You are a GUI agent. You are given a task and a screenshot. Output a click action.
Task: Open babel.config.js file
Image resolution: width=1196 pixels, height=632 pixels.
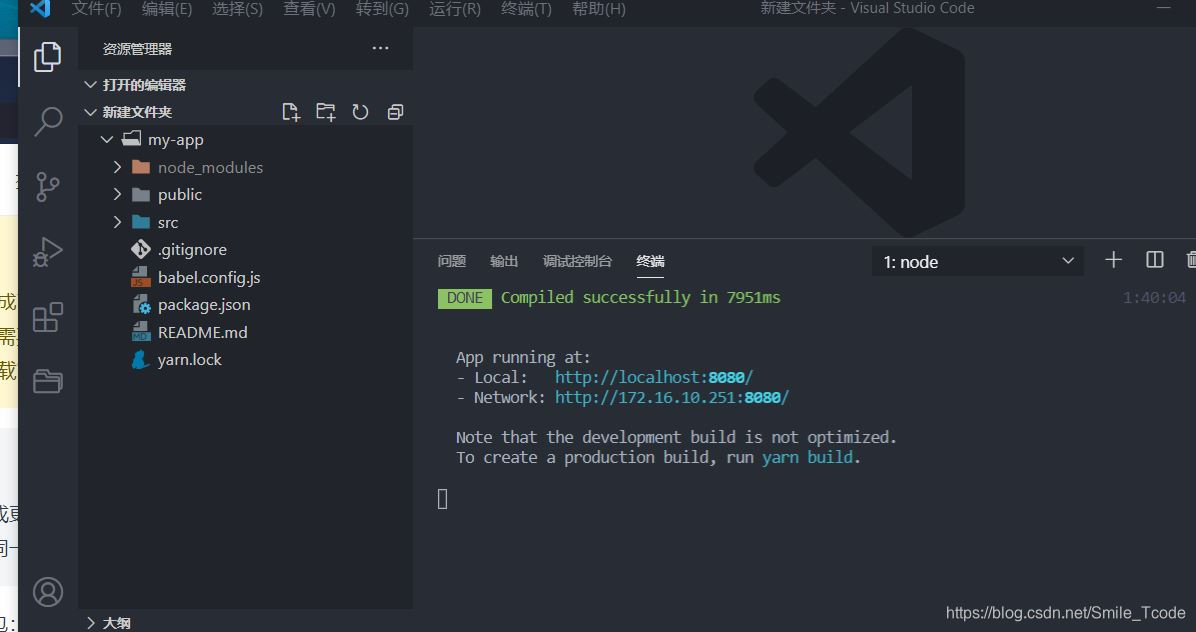[x=209, y=277]
